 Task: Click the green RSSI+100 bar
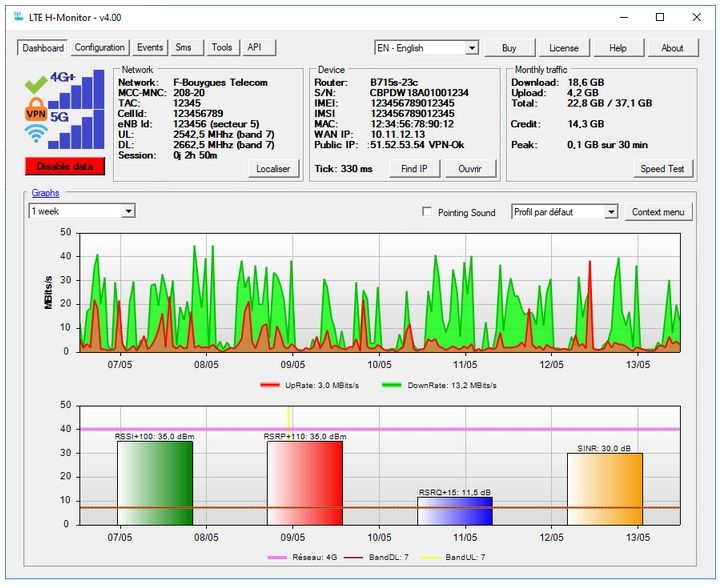click(155, 483)
